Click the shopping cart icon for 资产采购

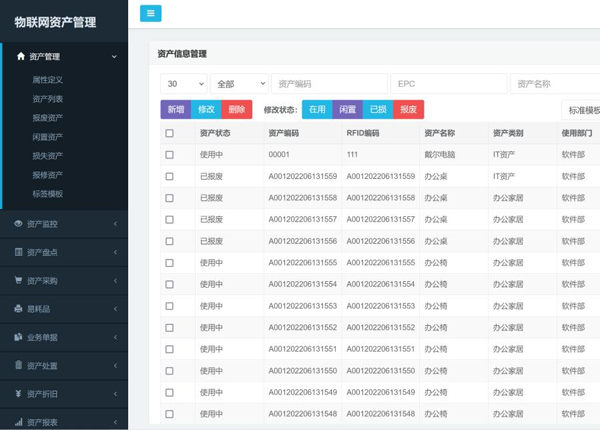click(x=18, y=281)
